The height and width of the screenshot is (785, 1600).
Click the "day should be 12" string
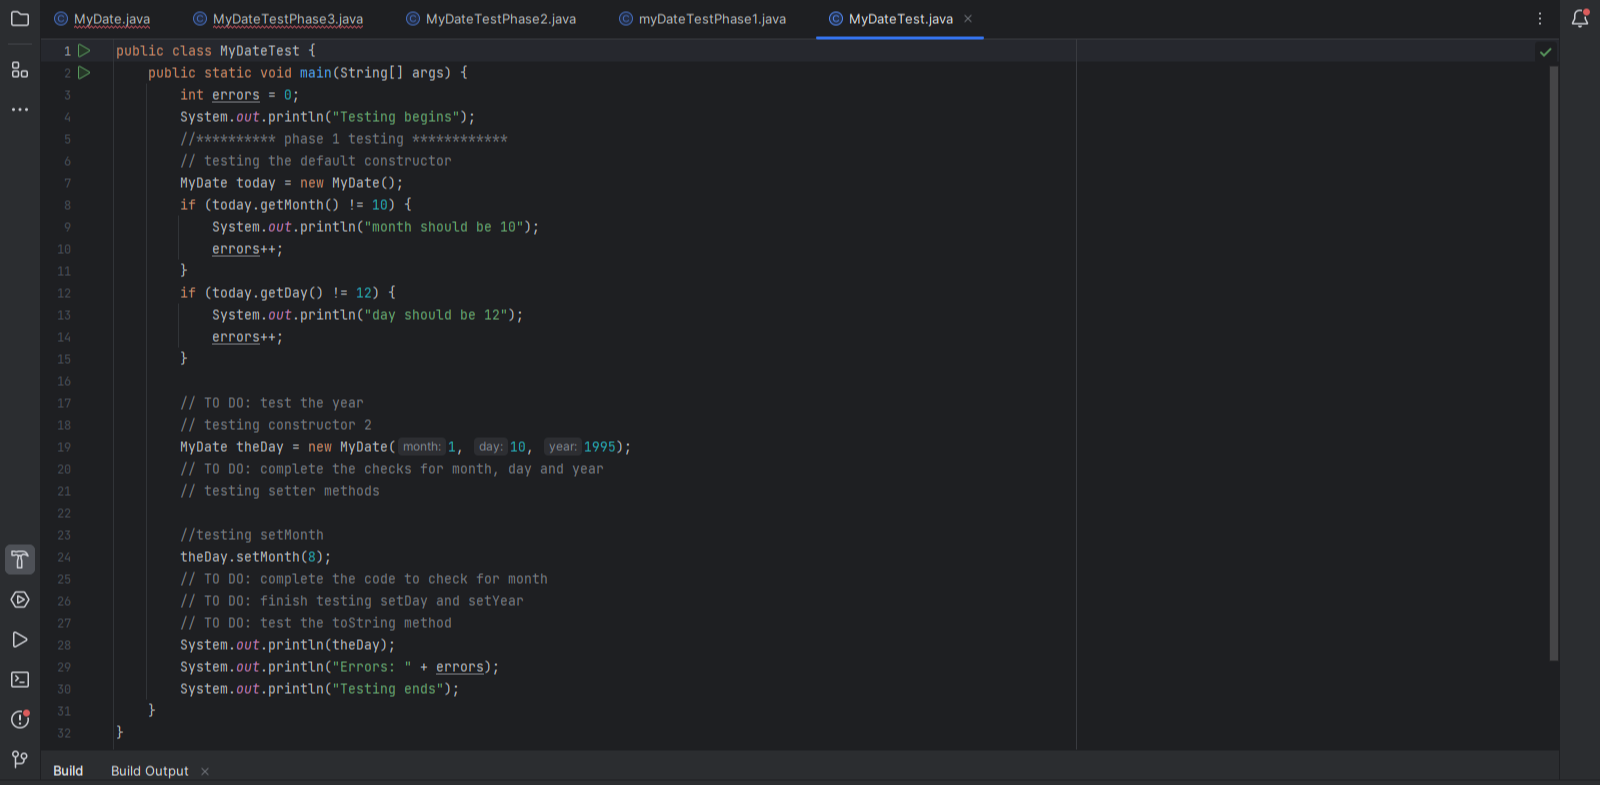[435, 315]
